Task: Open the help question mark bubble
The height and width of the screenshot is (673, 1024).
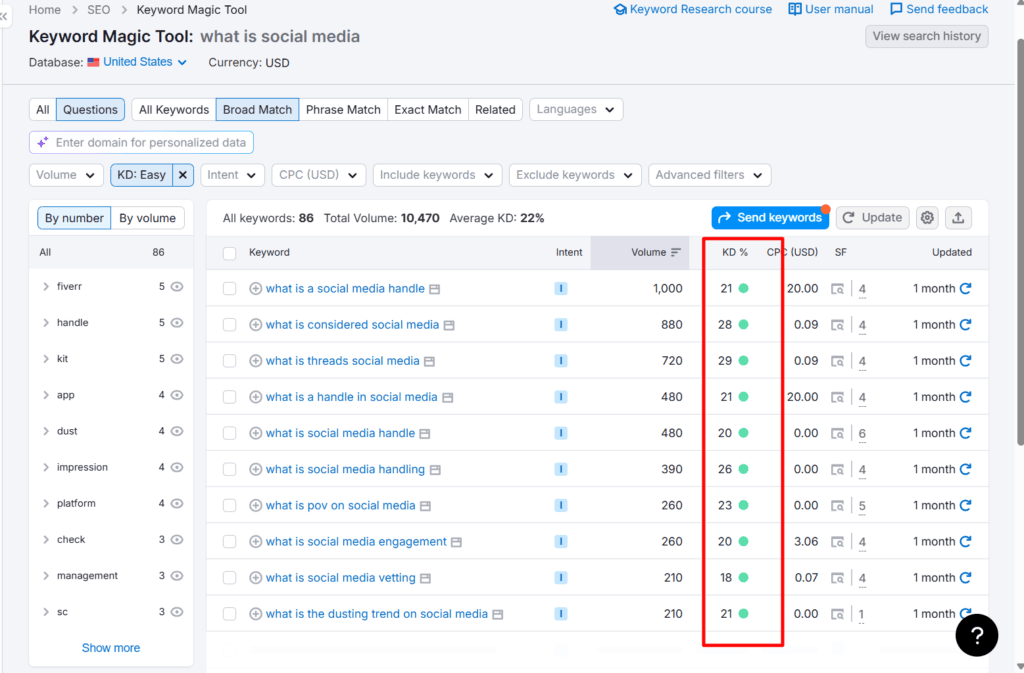Action: 976,635
